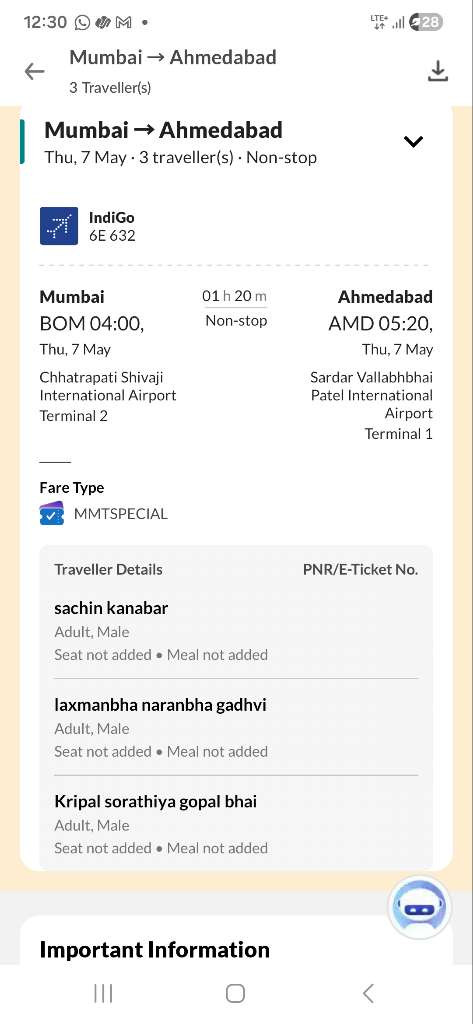Open the chatbot assistant icon
473x1024 pixels.
(x=419, y=908)
